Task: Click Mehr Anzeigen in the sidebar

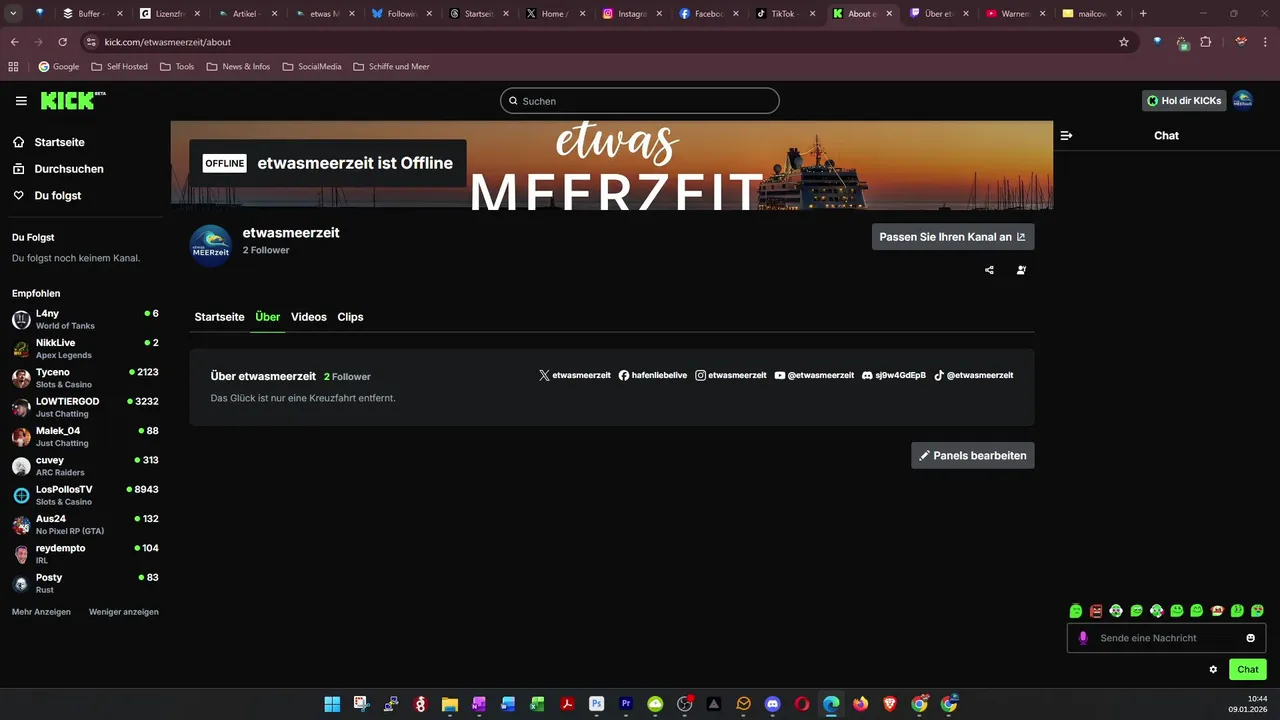Action: click(41, 612)
